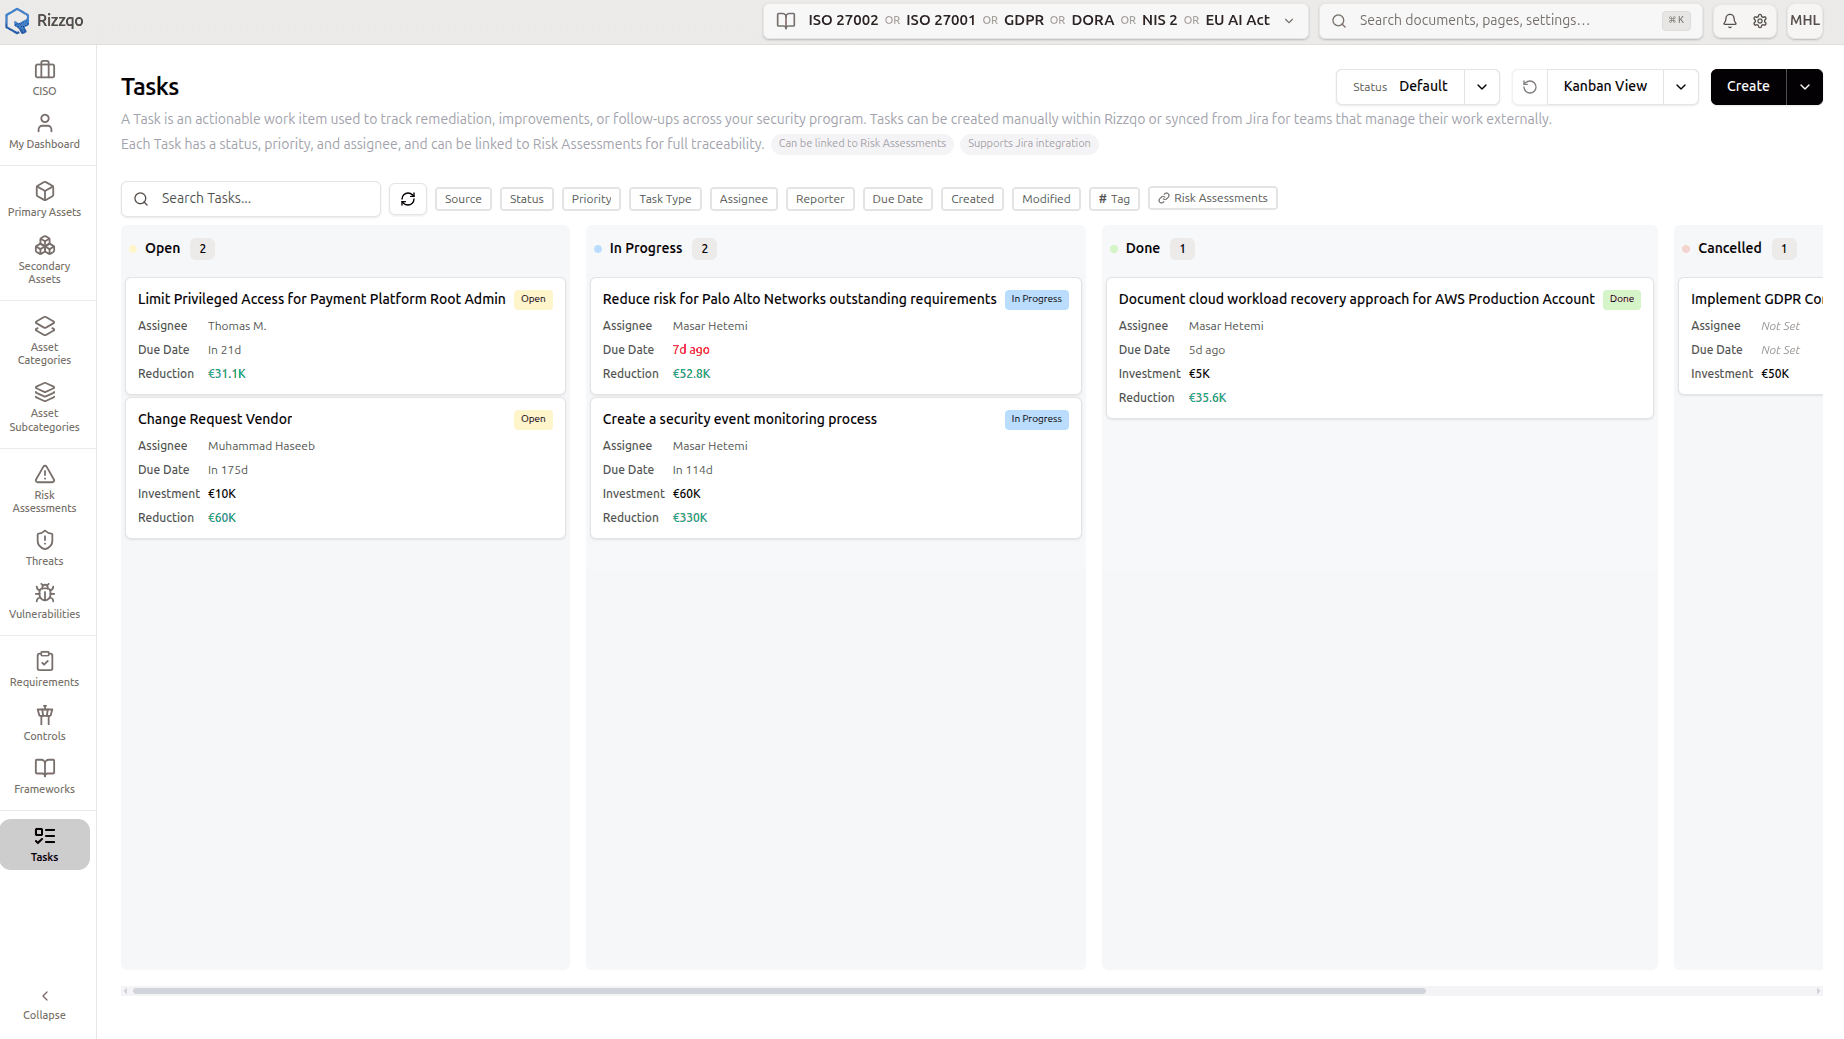Click the Done column header
1844x1039 pixels.
(x=1142, y=248)
